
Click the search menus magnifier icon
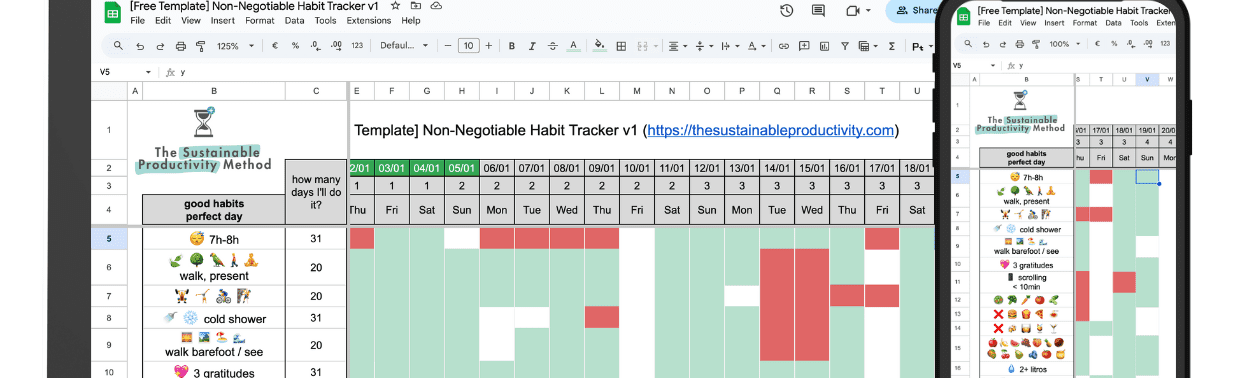click(x=119, y=46)
